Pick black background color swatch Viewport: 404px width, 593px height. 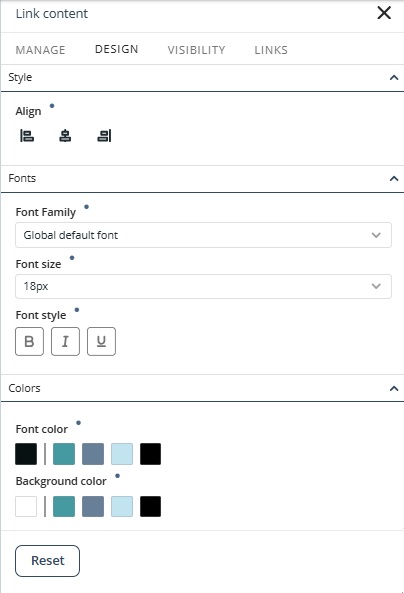coord(151,506)
